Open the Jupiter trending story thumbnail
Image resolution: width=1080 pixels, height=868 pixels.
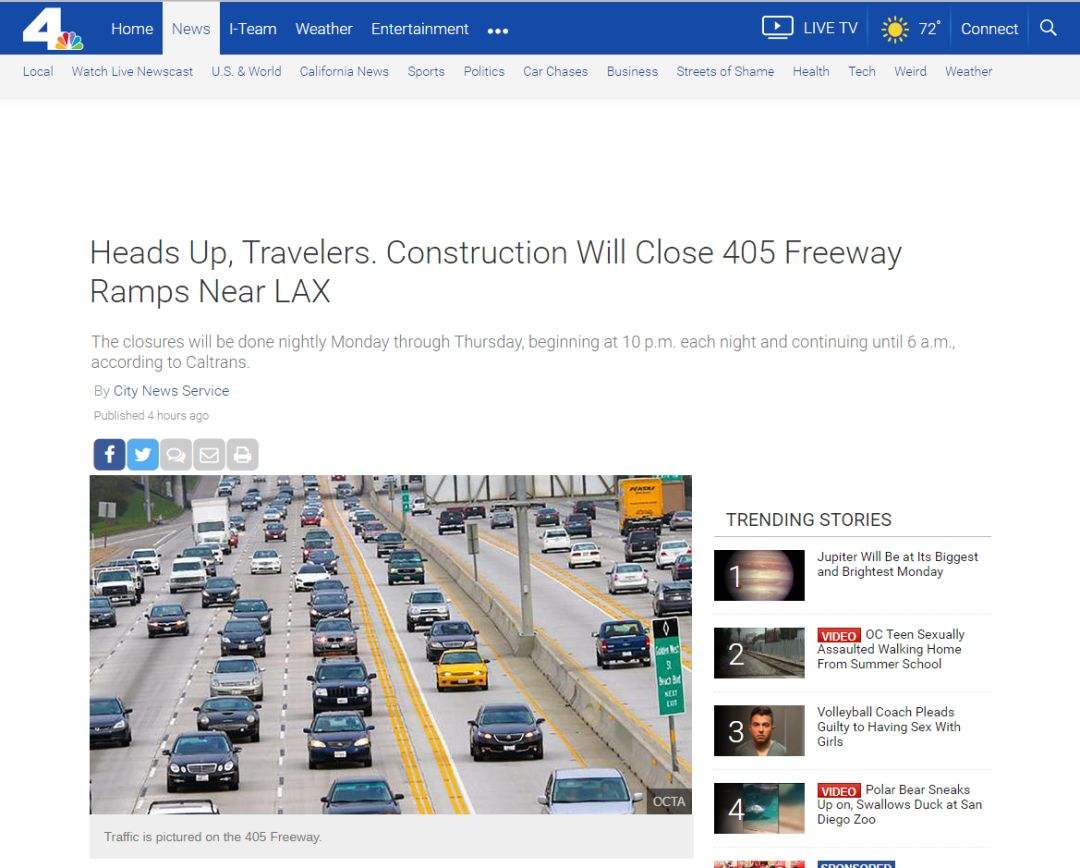pos(759,575)
